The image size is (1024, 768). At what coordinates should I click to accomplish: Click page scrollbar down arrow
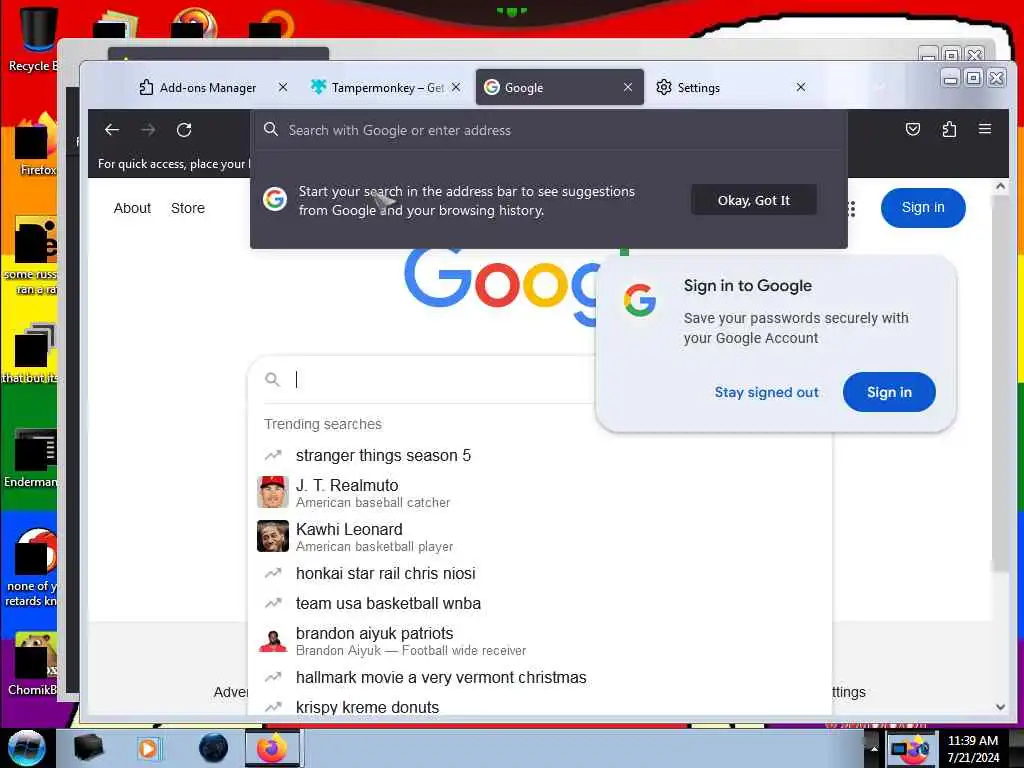click(1000, 707)
